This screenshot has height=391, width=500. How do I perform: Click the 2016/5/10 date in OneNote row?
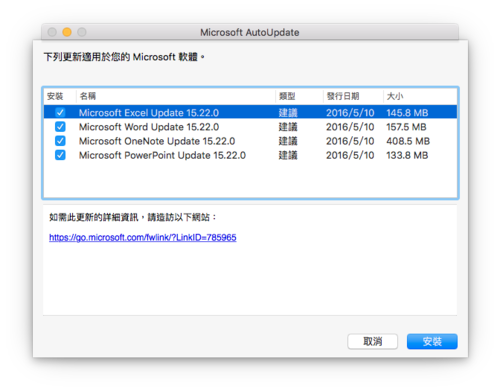(x=350, y=141)
